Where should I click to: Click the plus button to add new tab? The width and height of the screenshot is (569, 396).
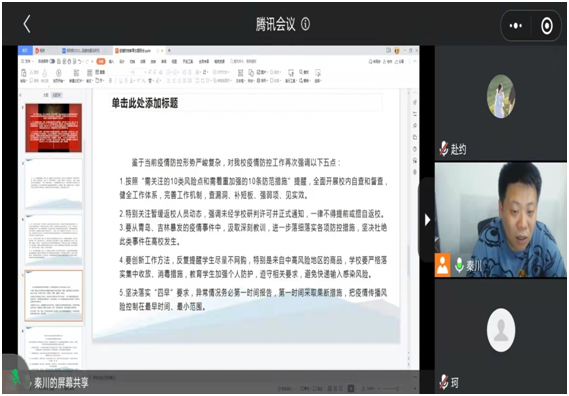(x=169, y=50)
